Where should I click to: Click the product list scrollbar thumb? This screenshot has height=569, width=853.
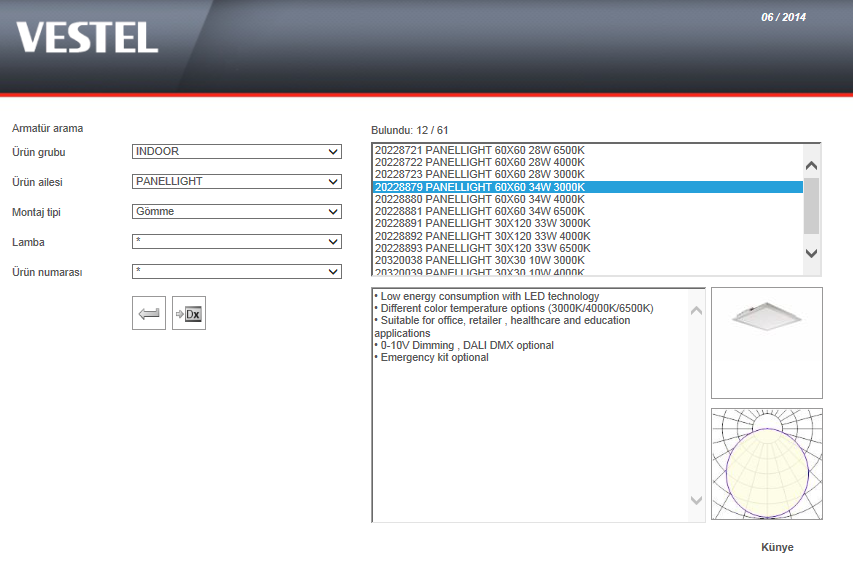[x=811, y=206]
